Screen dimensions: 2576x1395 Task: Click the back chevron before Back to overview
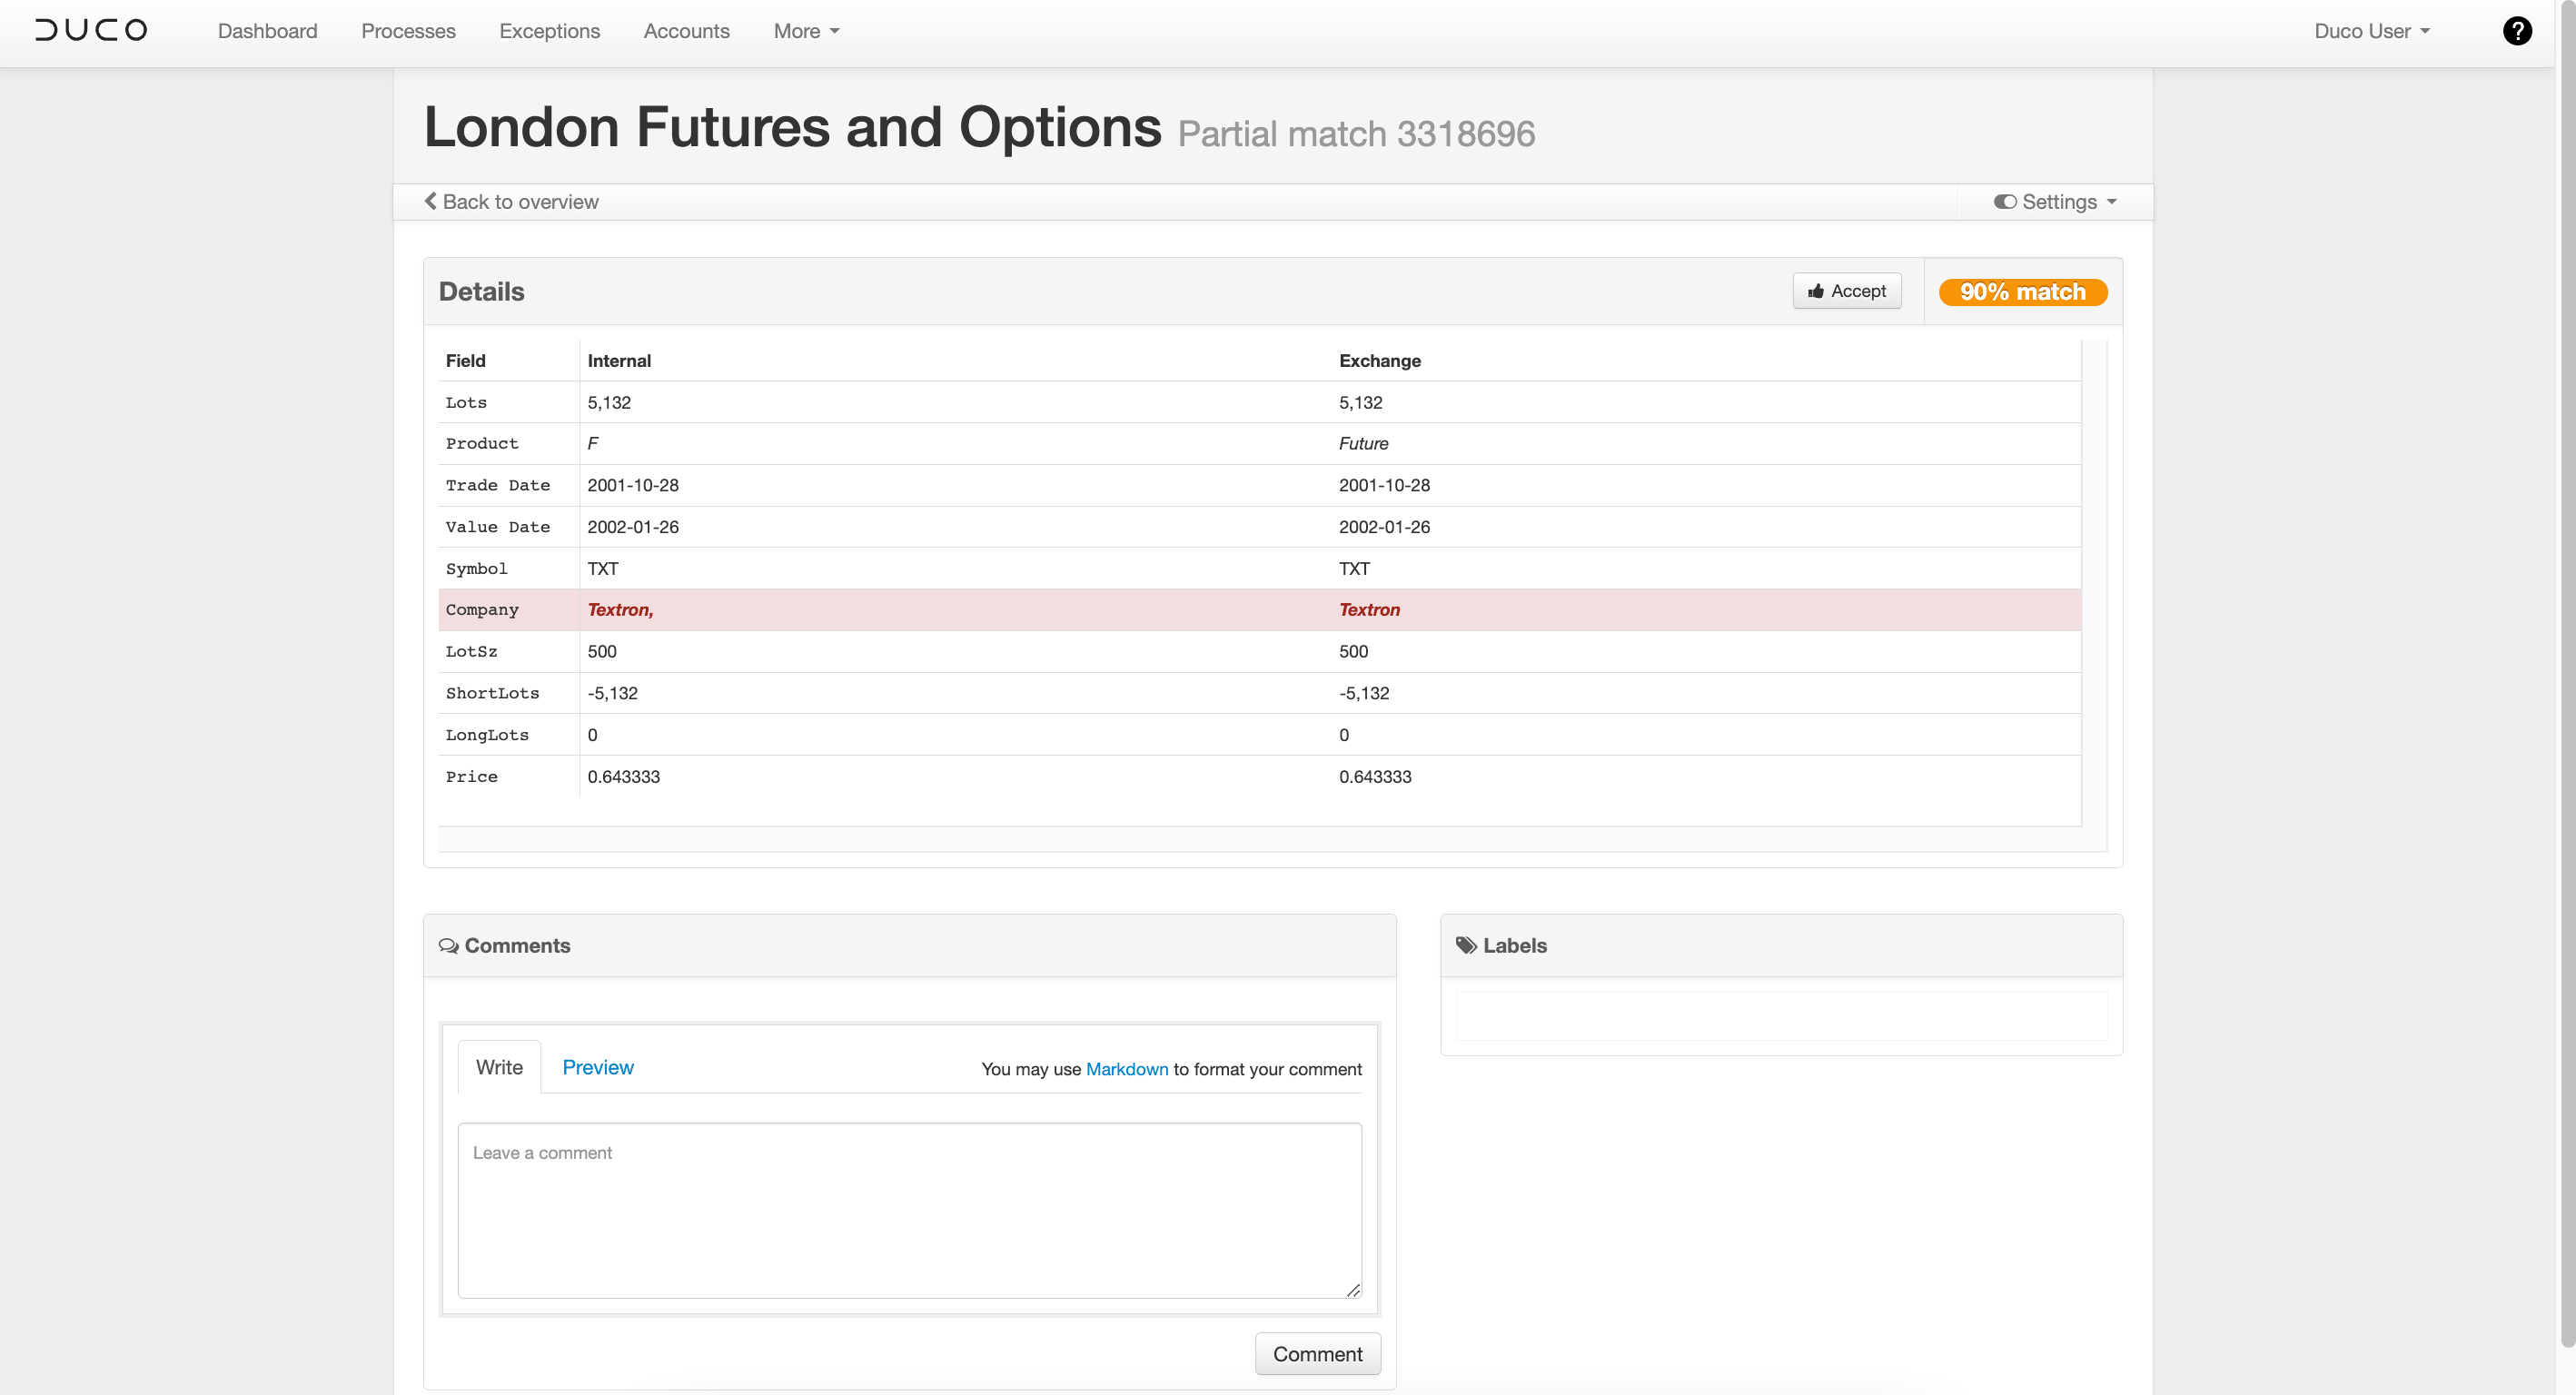tap(430, 201)
